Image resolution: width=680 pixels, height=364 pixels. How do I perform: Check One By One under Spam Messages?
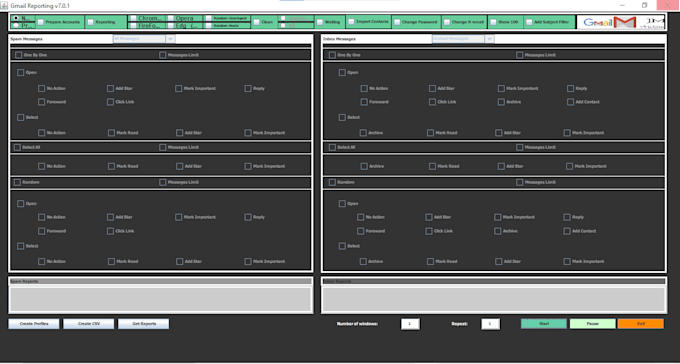click(19, 55)
